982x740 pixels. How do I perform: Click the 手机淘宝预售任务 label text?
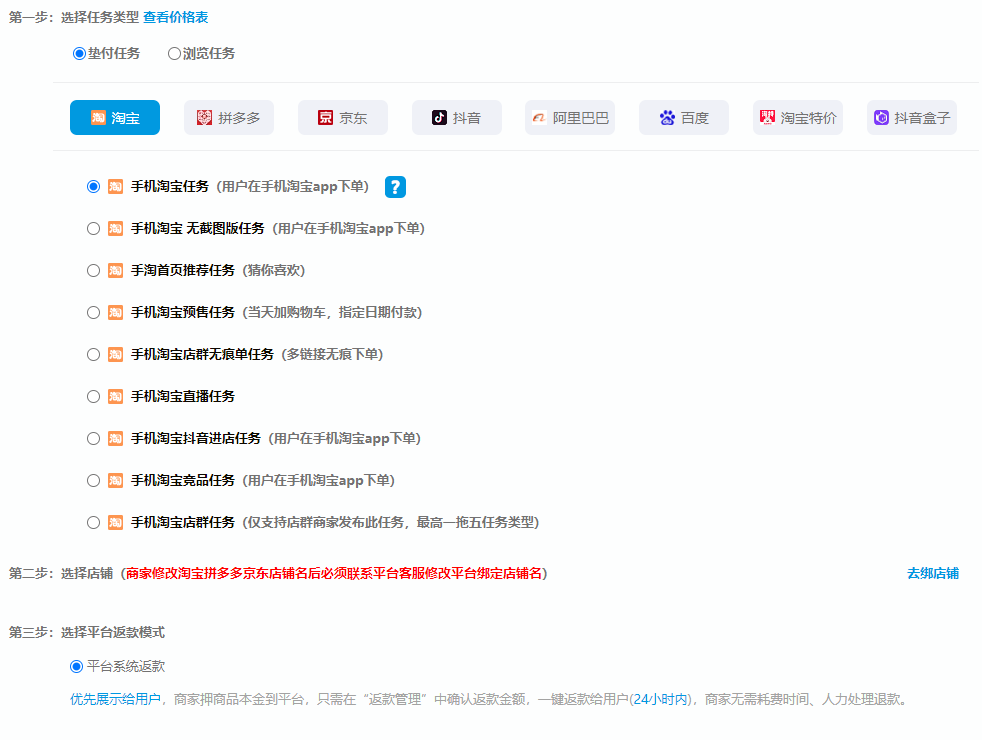pos(183,312)
